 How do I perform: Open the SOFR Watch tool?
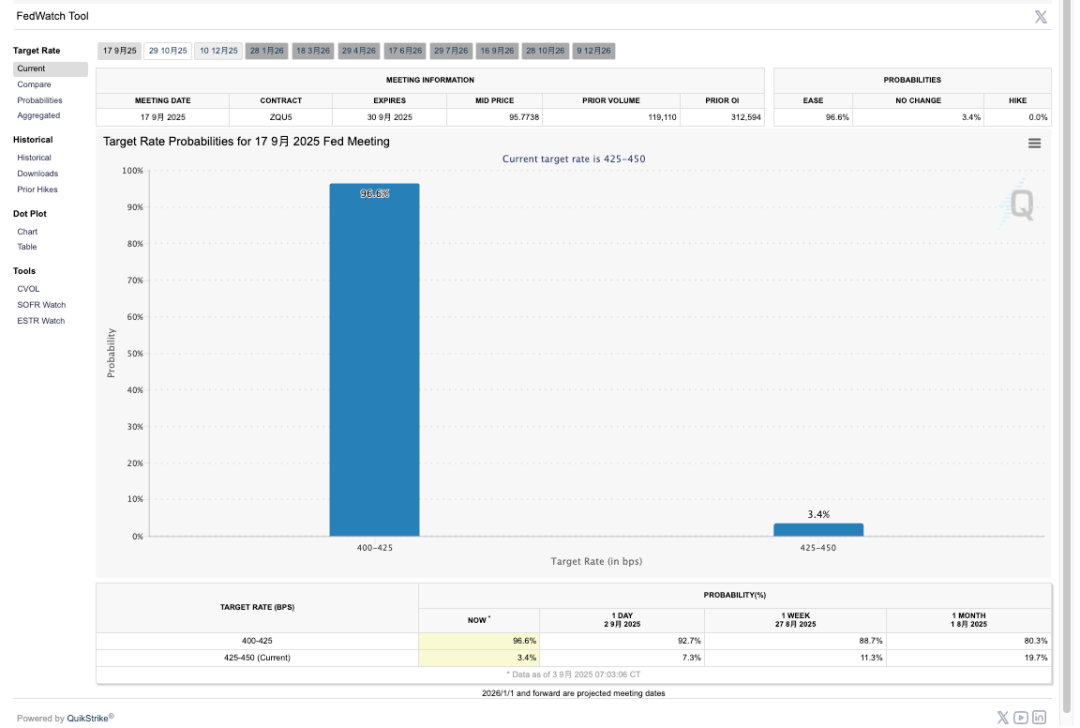pos(42,305)
